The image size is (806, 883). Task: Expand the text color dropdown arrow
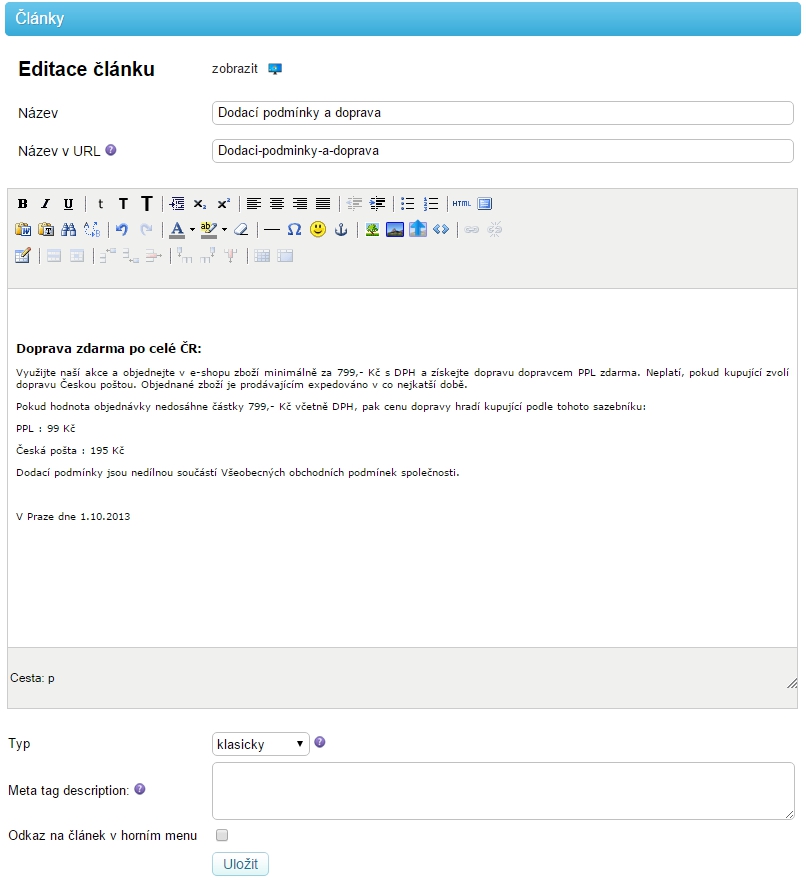coord(192,229)
